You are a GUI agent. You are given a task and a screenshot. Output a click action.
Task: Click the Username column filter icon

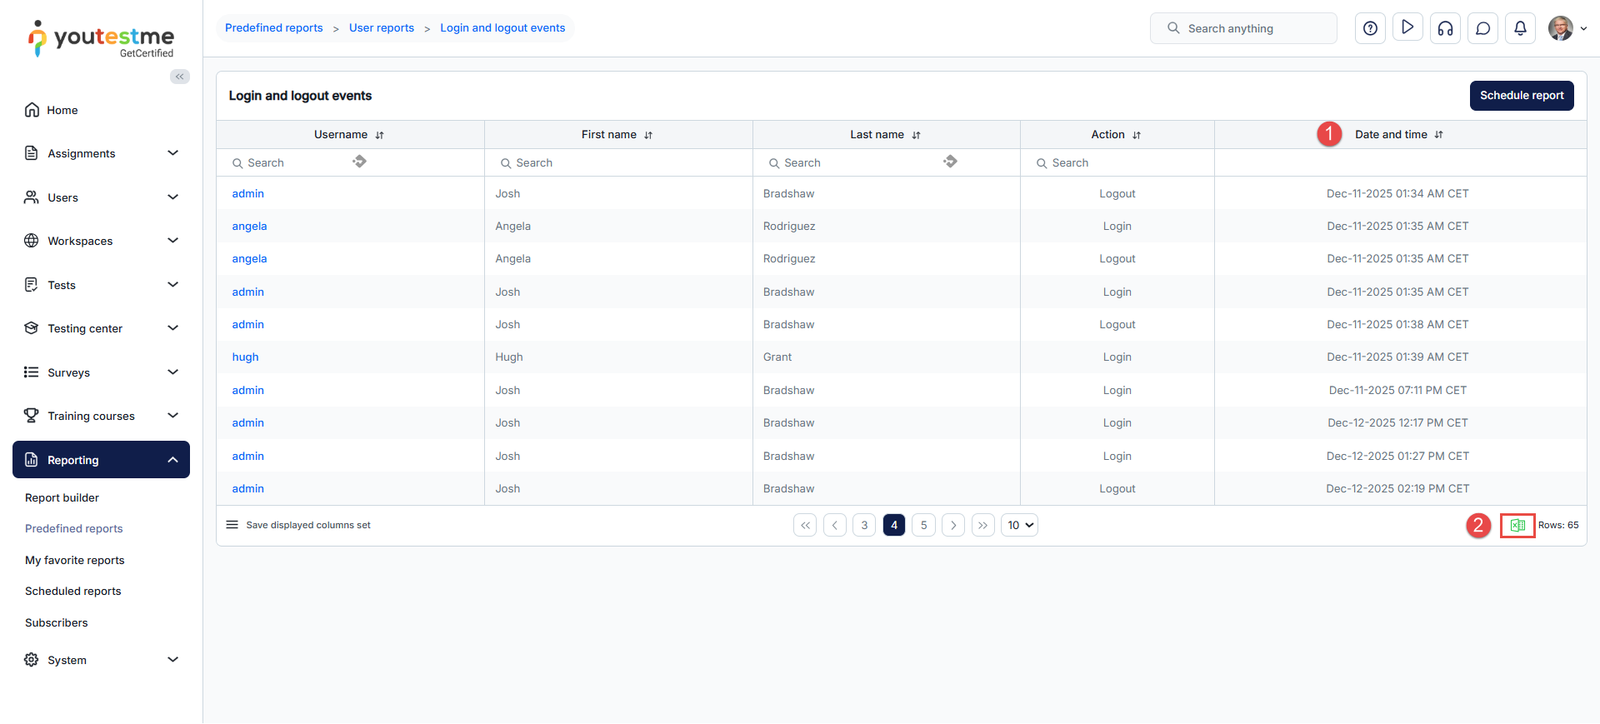click(x=360, y=162)
